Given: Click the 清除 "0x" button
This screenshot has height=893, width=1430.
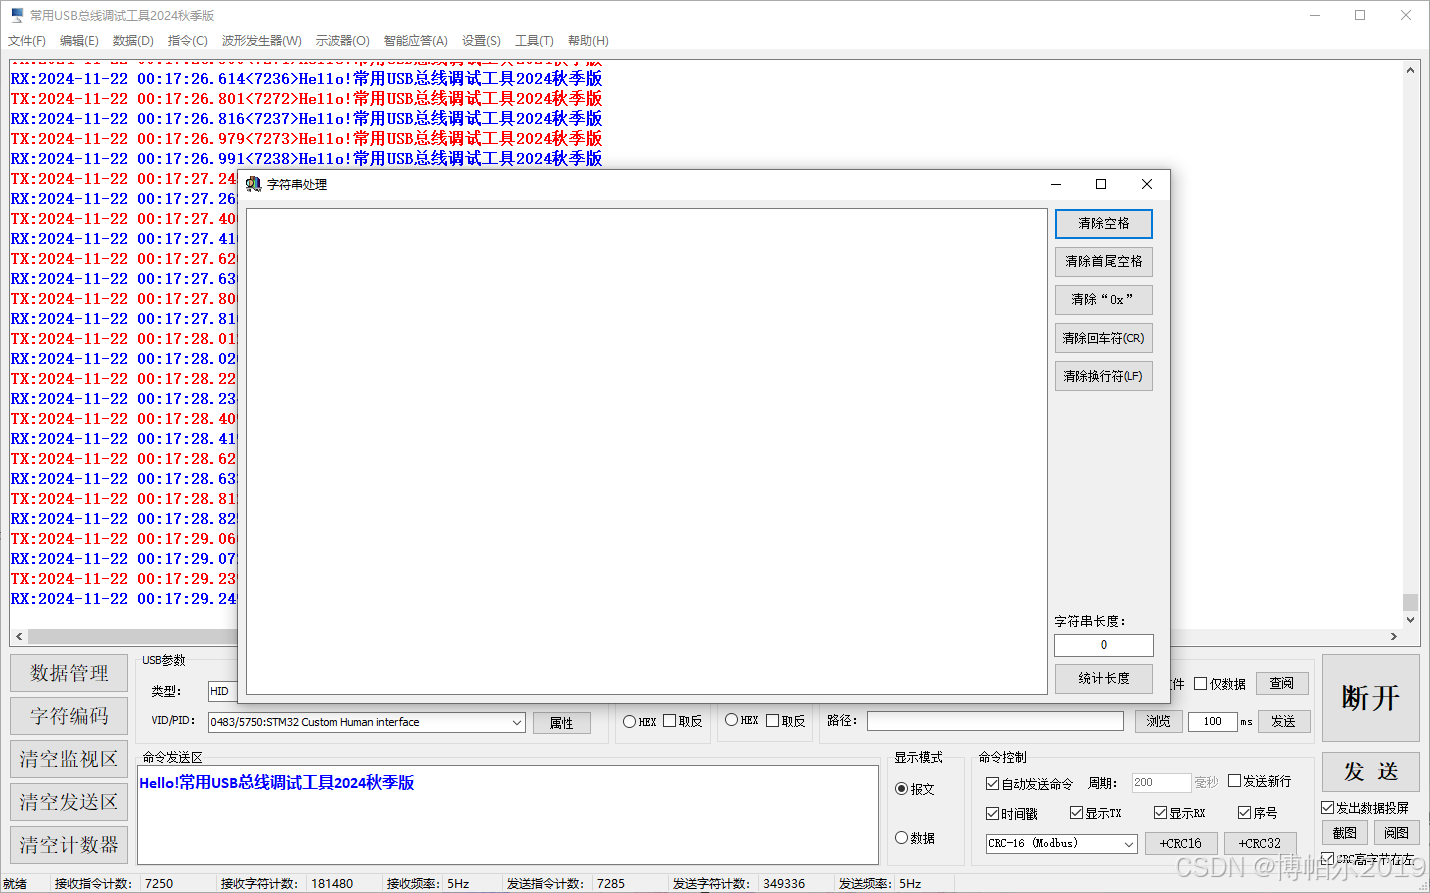Looking at the screenshot, I should [x=1104, y=300].
